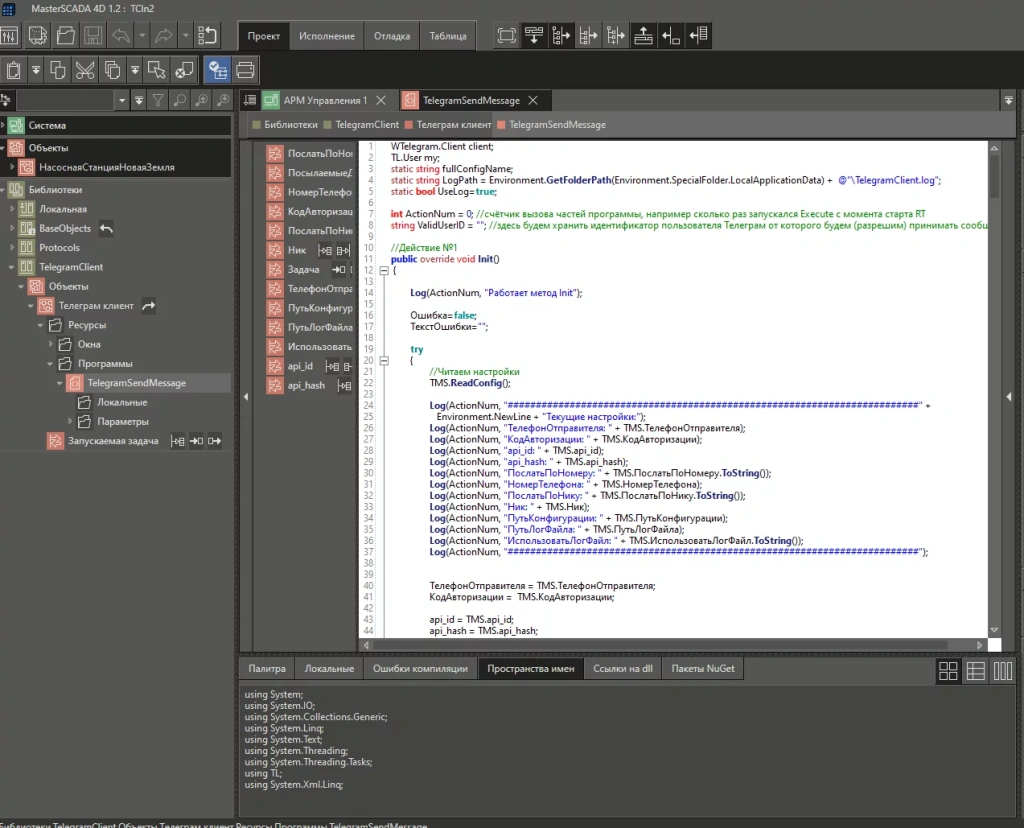This screenshot has width=1024, height=828.
Task: Click the Телеграм клиент breadcrumb link
Action: pos(454,125)
